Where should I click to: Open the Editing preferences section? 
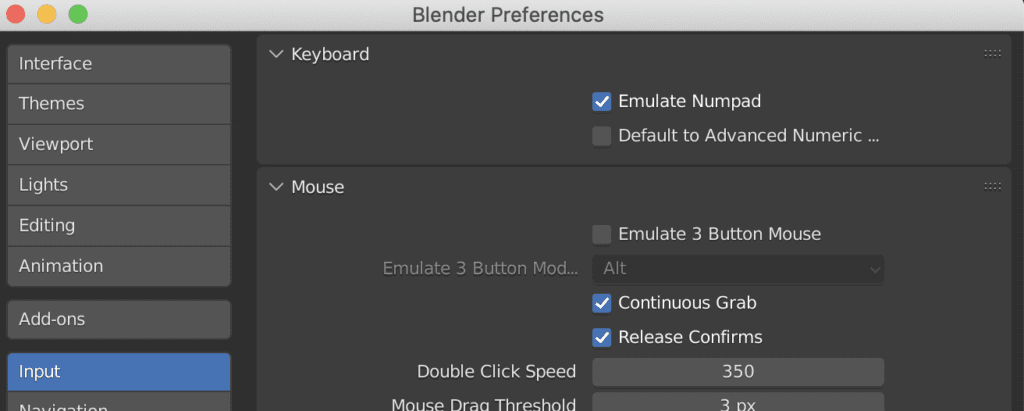coord(119,225)
